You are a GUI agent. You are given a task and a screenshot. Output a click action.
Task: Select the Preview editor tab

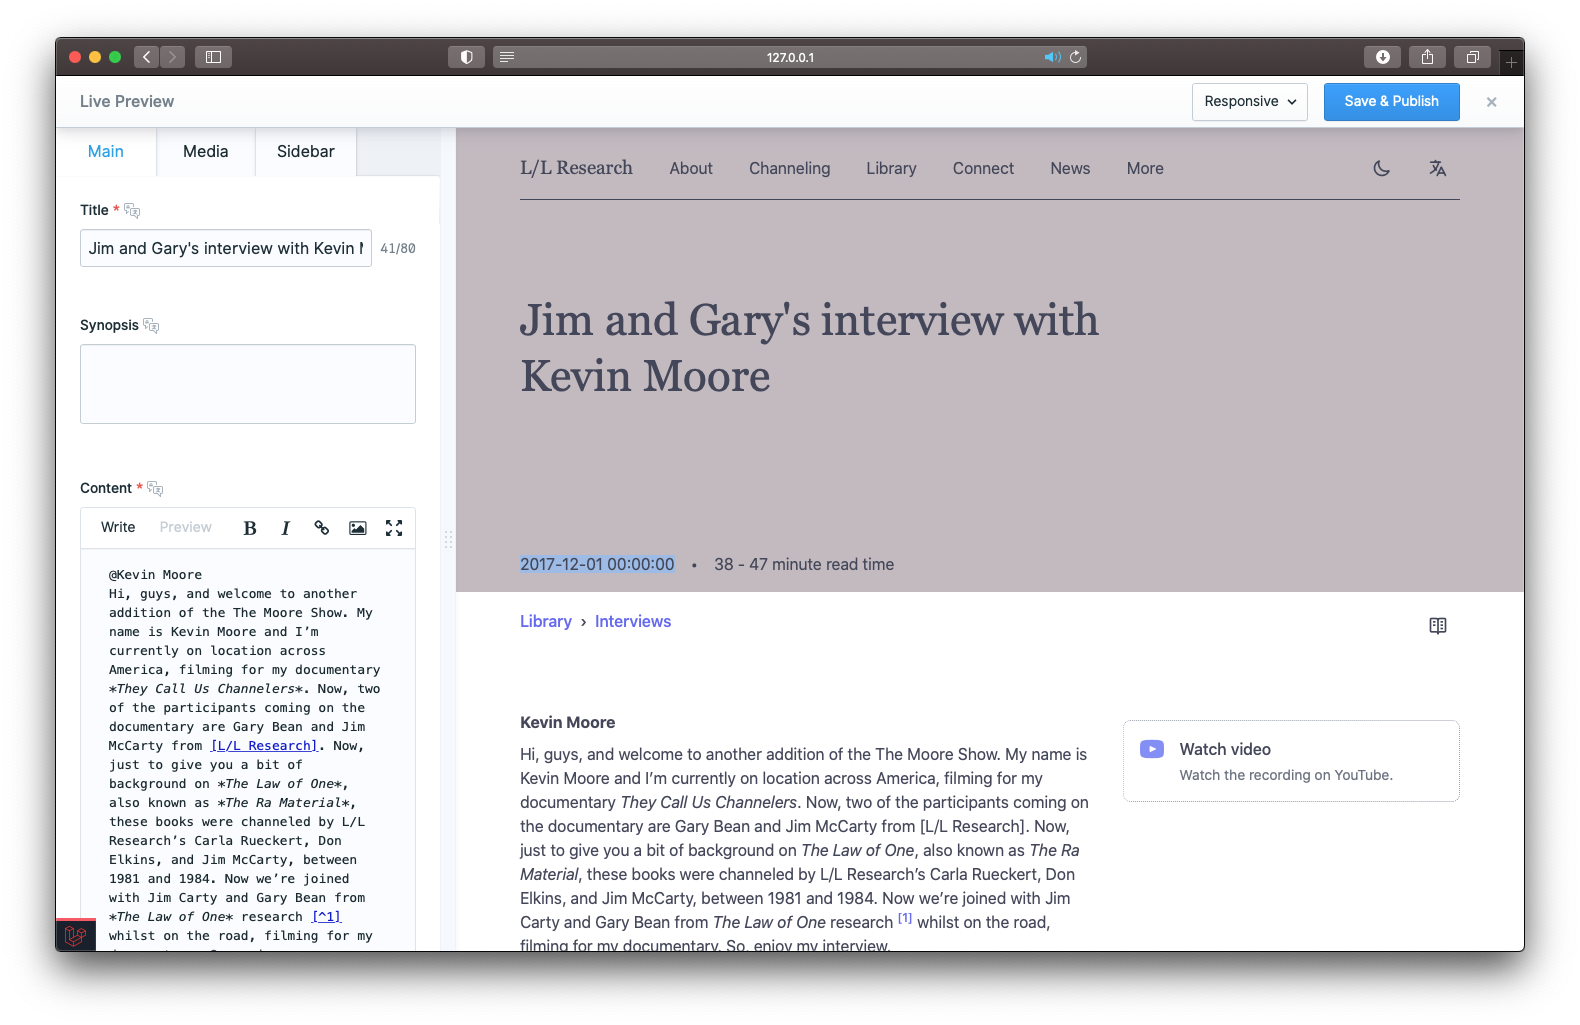click(x=186, y=528)
